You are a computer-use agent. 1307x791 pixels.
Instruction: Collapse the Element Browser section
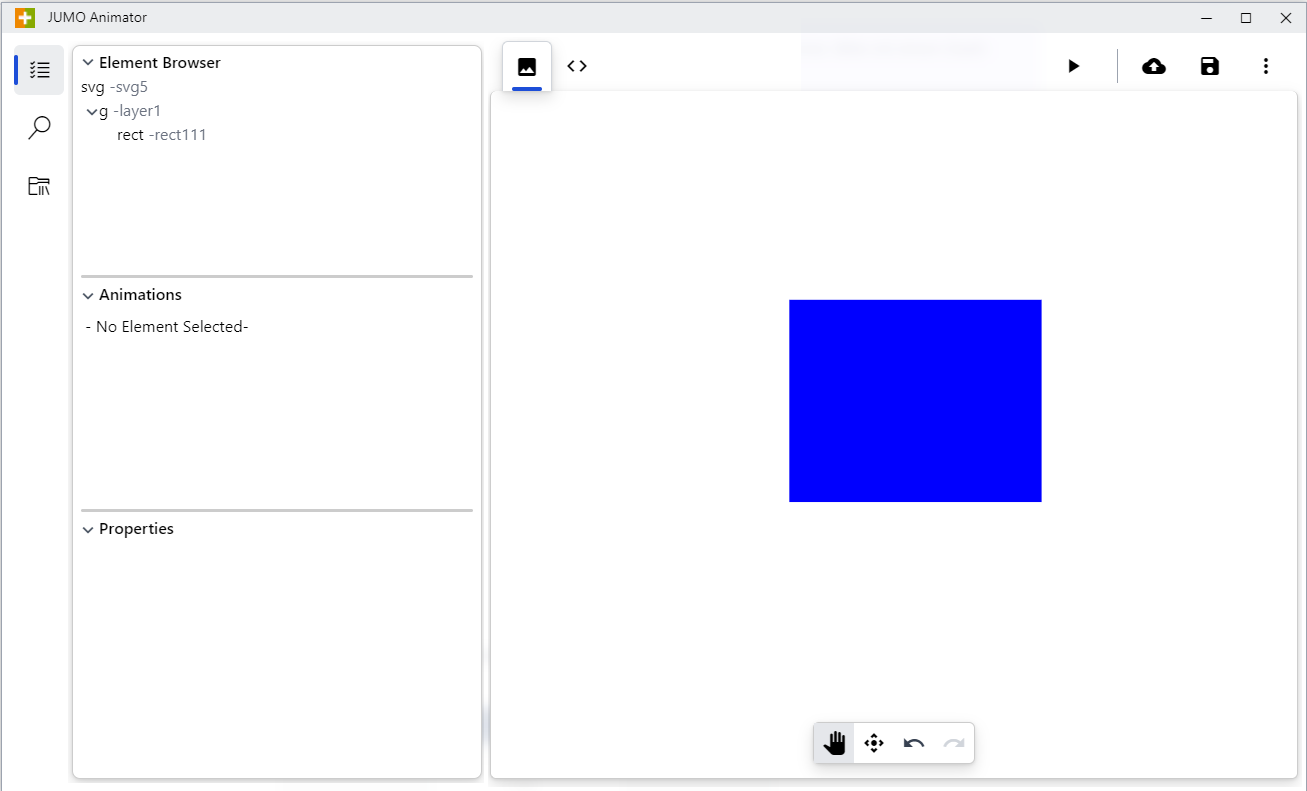tap(88, 63)
